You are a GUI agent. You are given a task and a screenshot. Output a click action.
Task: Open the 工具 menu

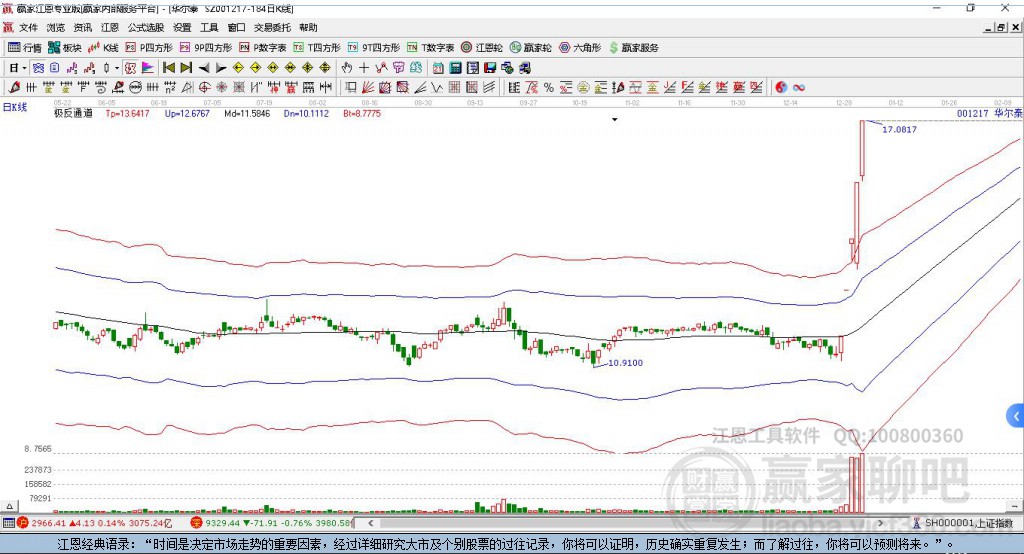coord(209,27)
